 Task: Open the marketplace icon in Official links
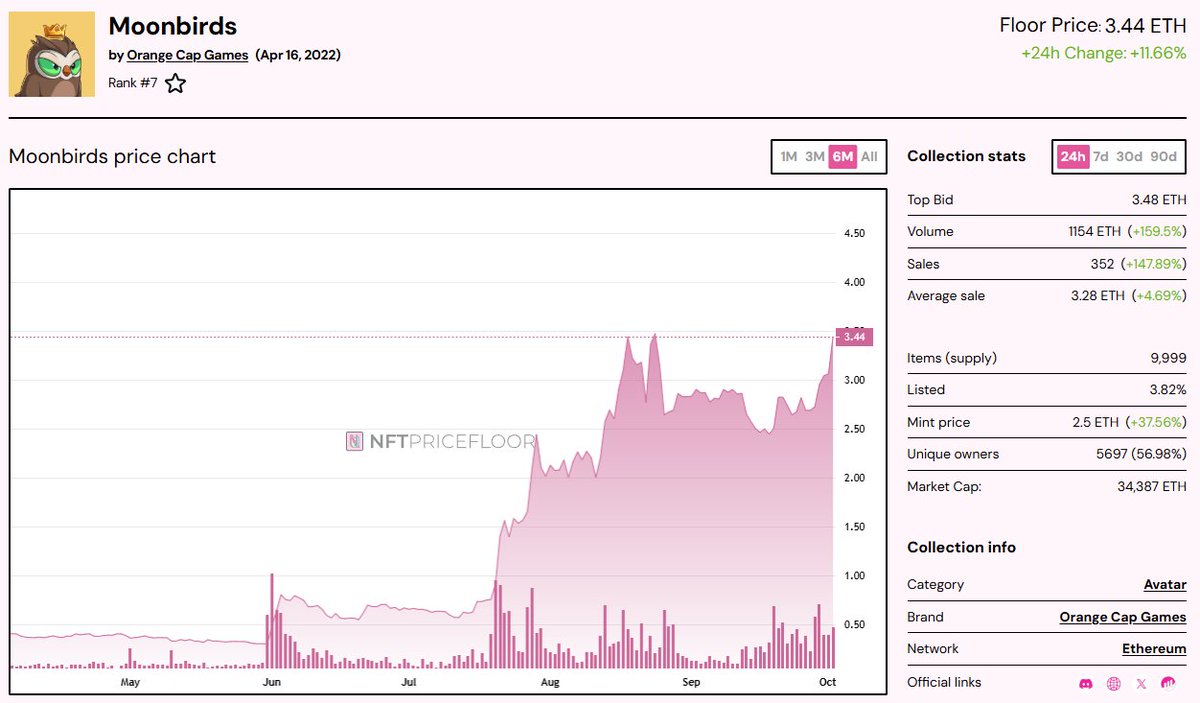[1168, 683]
